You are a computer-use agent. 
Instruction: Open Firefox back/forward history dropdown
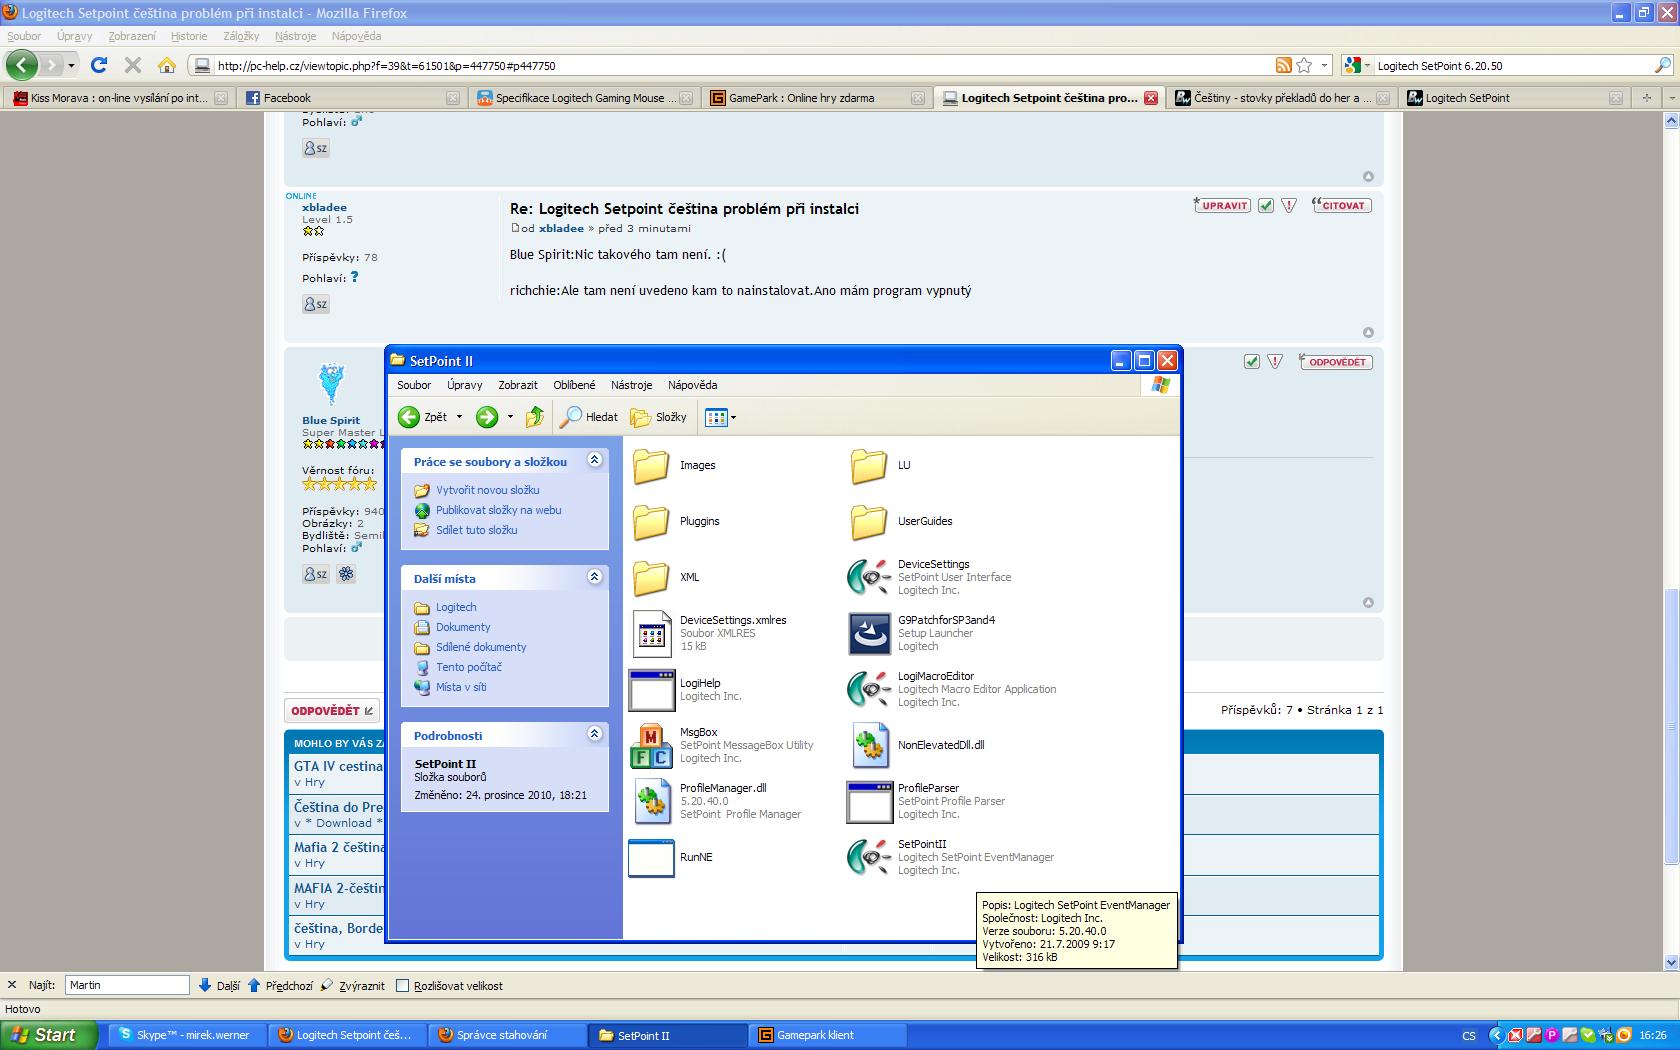[71, 65]
